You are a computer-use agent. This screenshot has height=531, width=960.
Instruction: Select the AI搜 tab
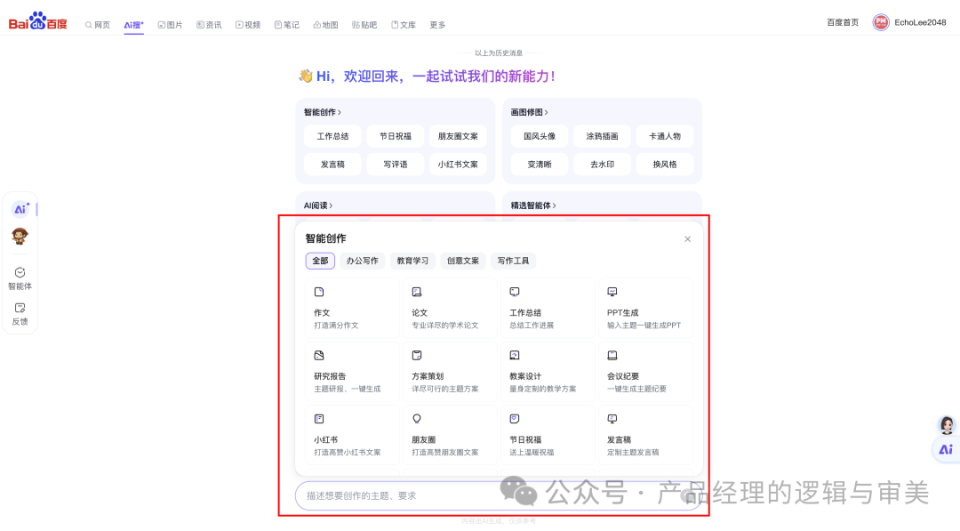click(133, 24)
